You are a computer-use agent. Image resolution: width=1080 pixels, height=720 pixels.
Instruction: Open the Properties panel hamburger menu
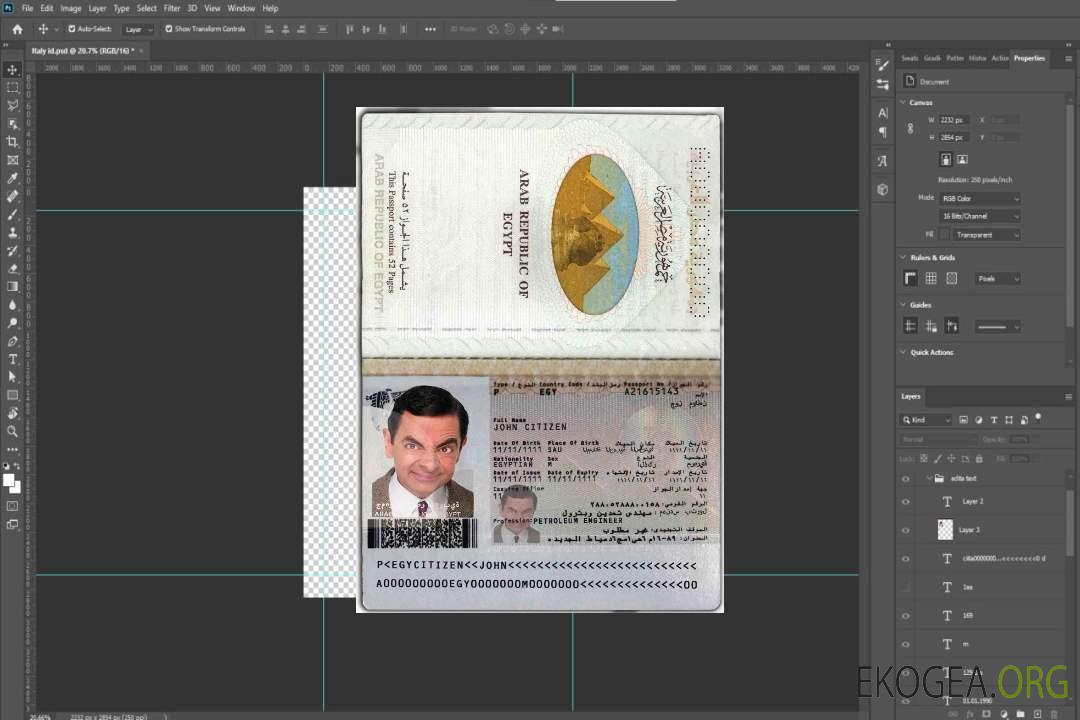[x=1068, y=59]
